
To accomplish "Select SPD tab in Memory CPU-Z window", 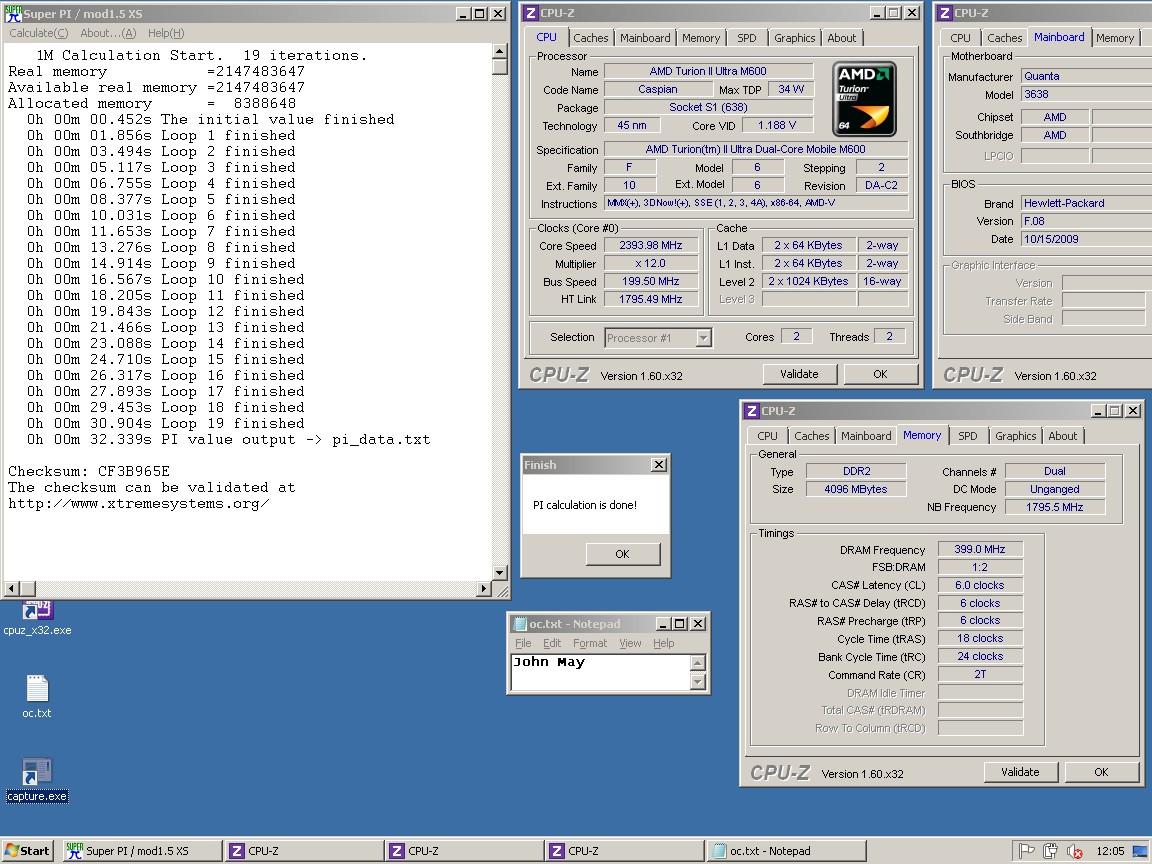I will pyautogui.click(x=968, y=436).
